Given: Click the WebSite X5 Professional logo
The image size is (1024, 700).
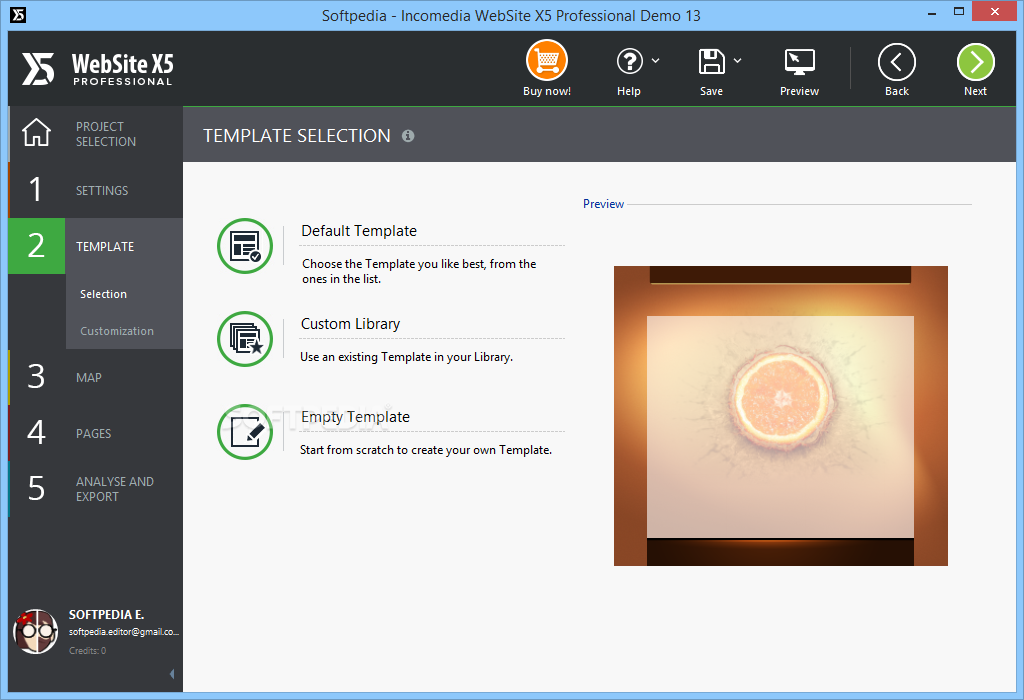Looking at the screenshot, I should point(98,69).
